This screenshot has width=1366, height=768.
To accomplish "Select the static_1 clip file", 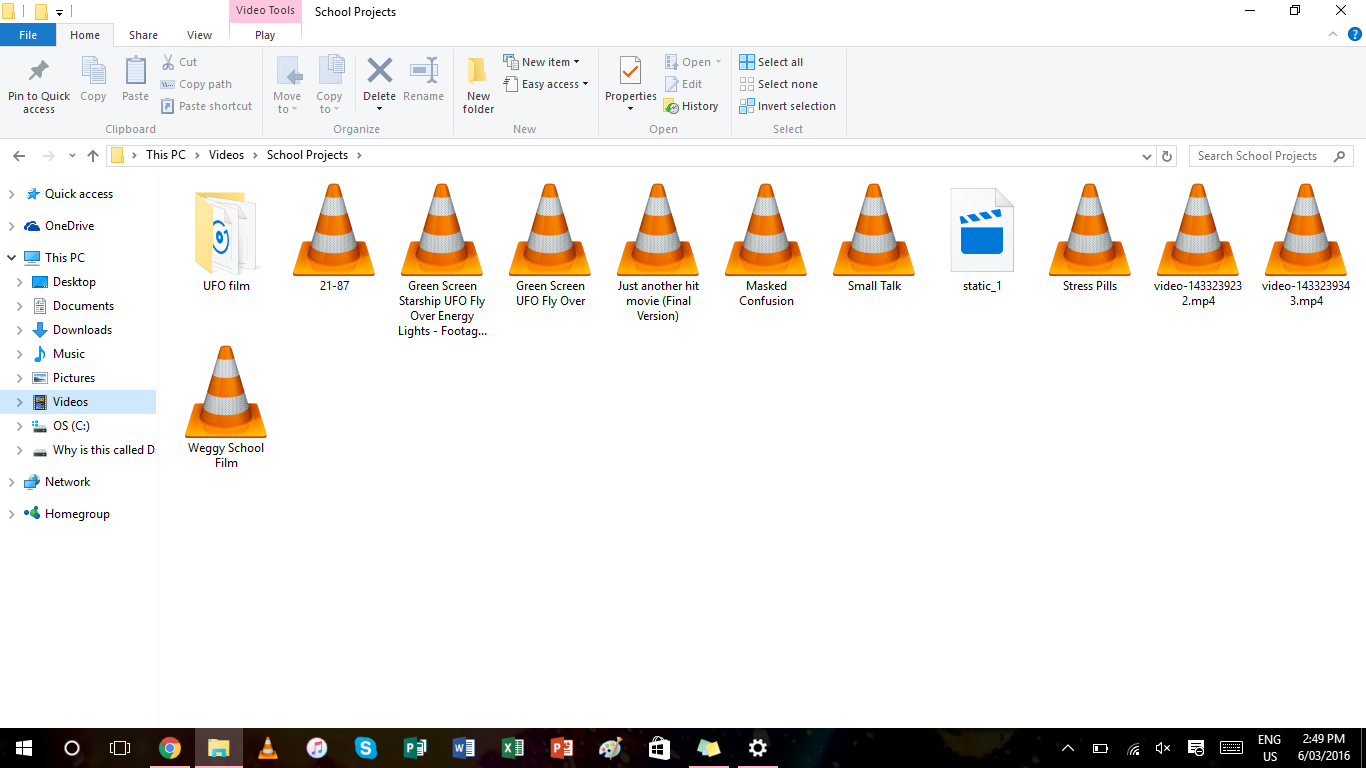I will click(982, 238).
